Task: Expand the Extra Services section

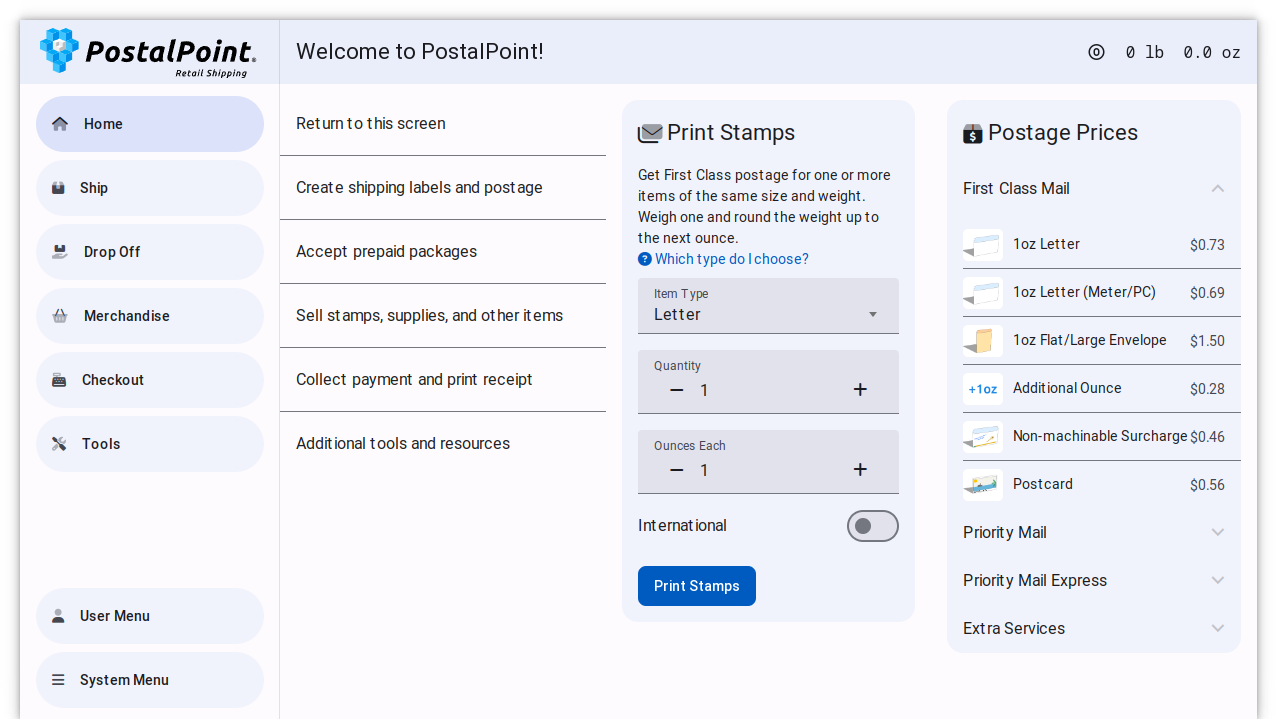Action: click(1093, 628)
